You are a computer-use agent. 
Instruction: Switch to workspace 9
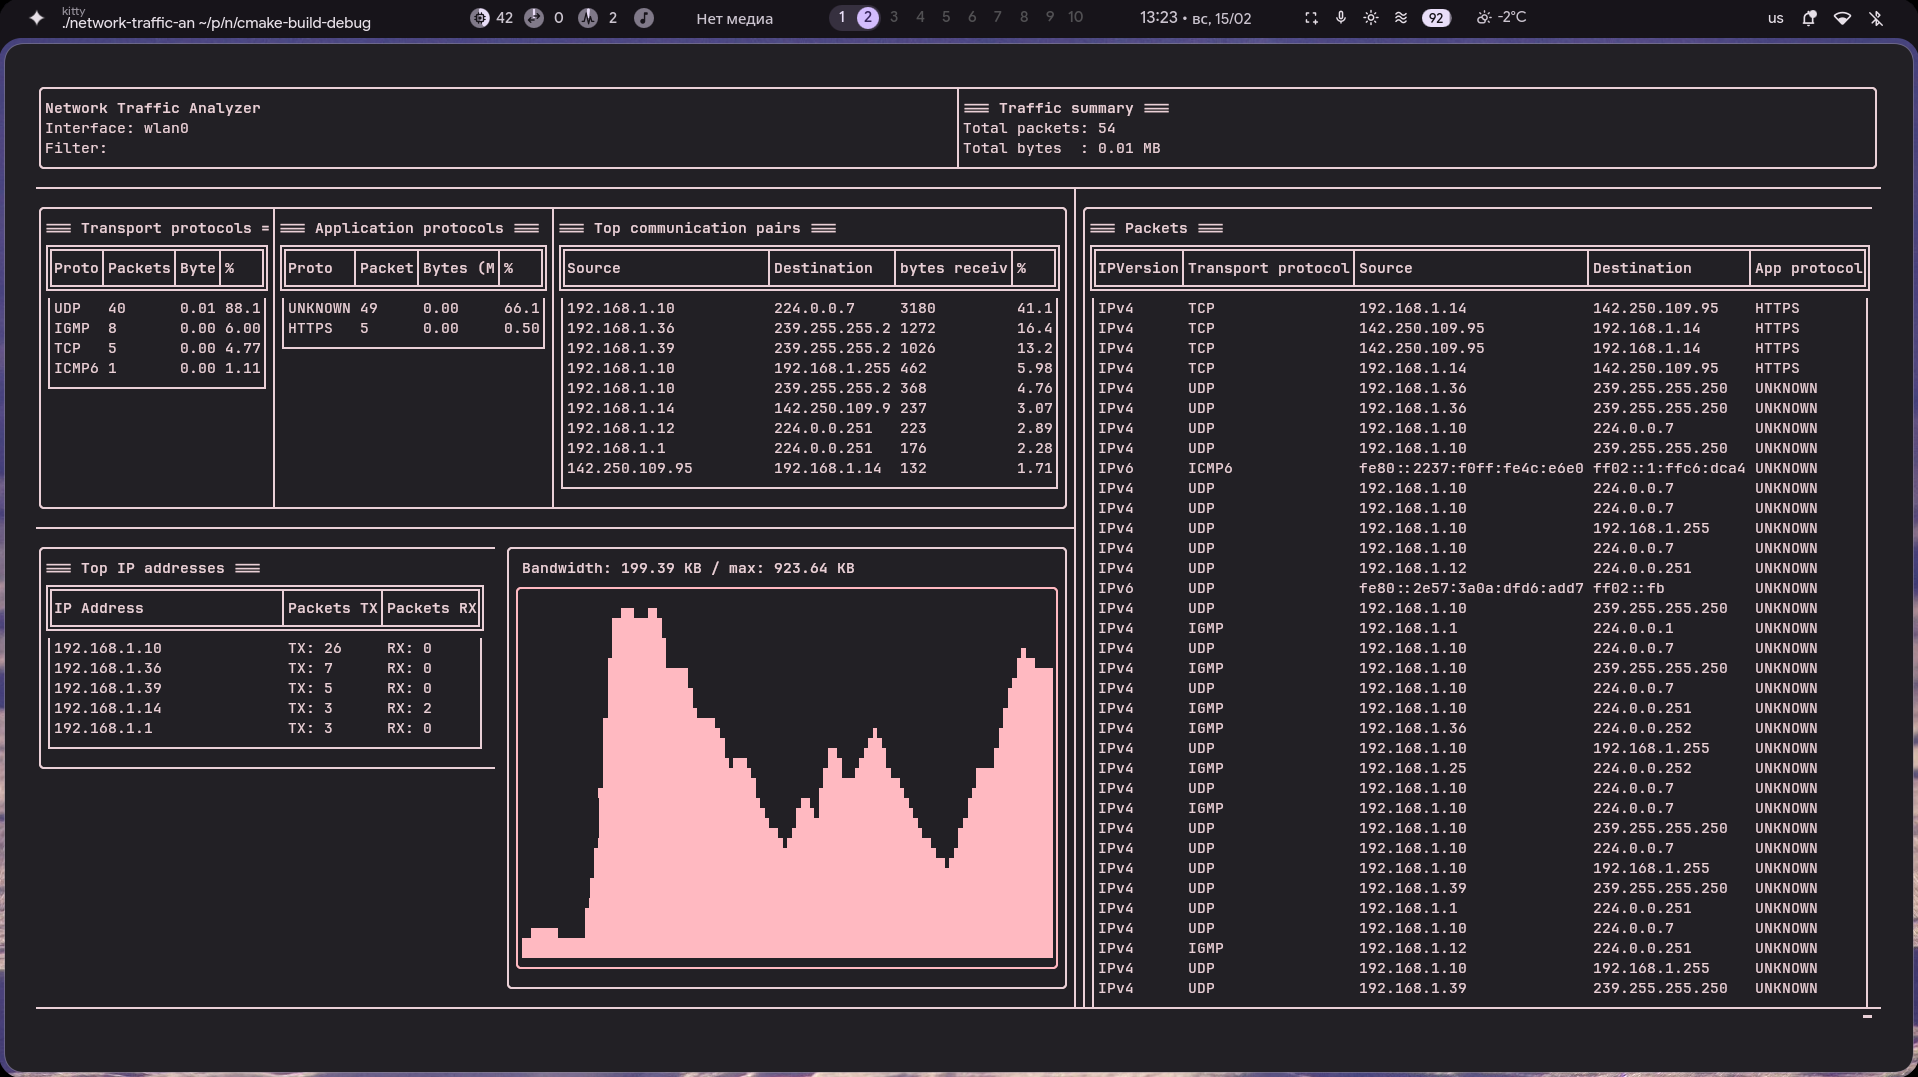click(1050, 17)
